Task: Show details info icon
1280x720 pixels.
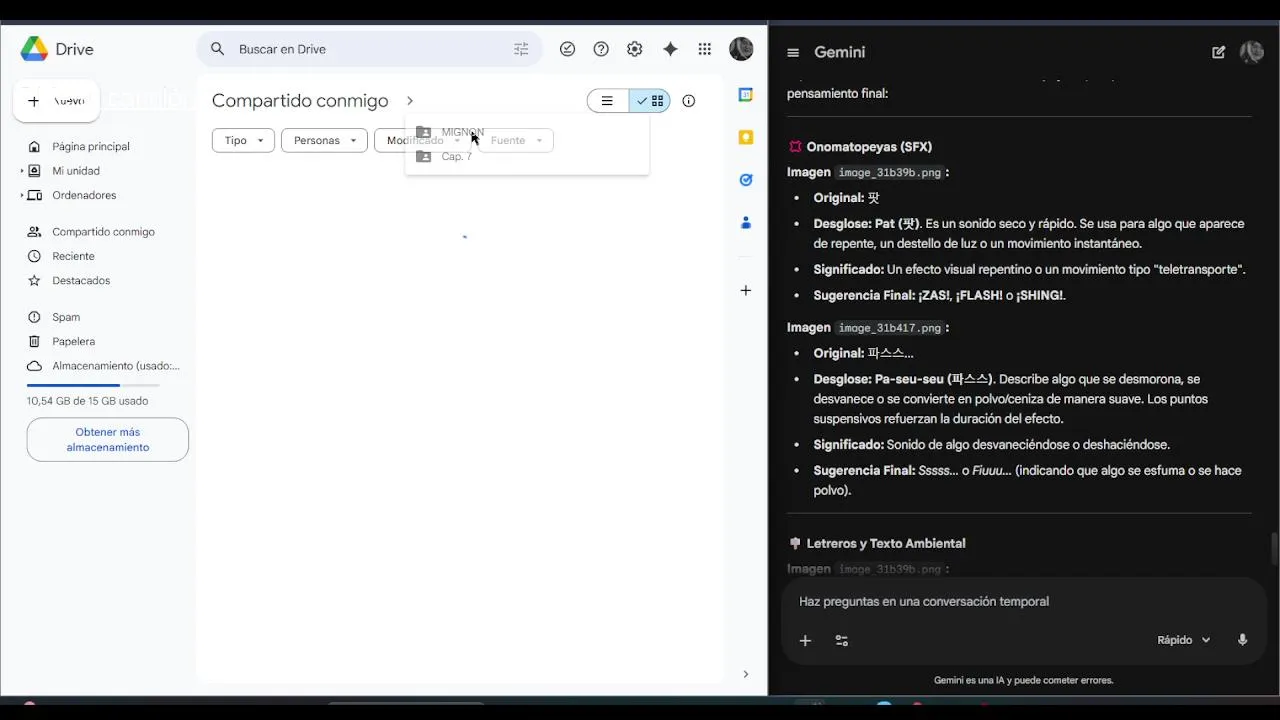Action: click(x=688, y=101)
